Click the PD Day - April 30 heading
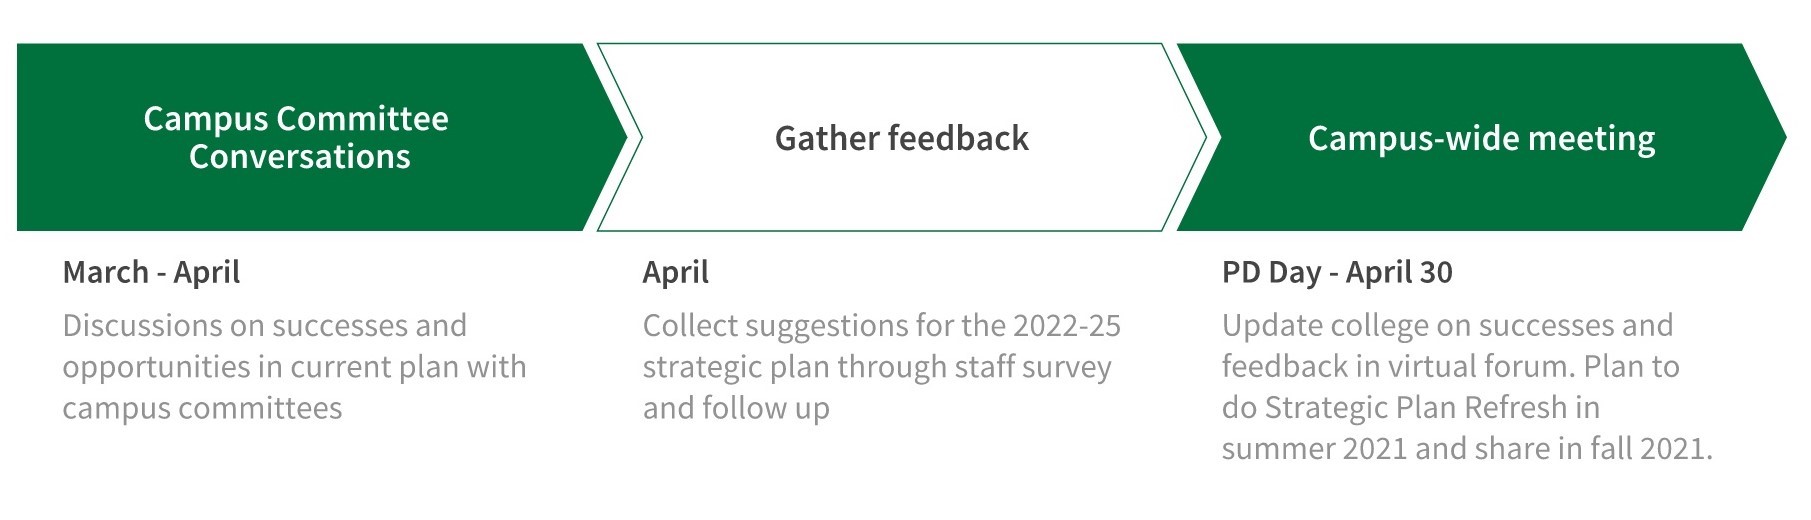Image resolution: width=1811 pixels, height=520 pixels. 1337,272
